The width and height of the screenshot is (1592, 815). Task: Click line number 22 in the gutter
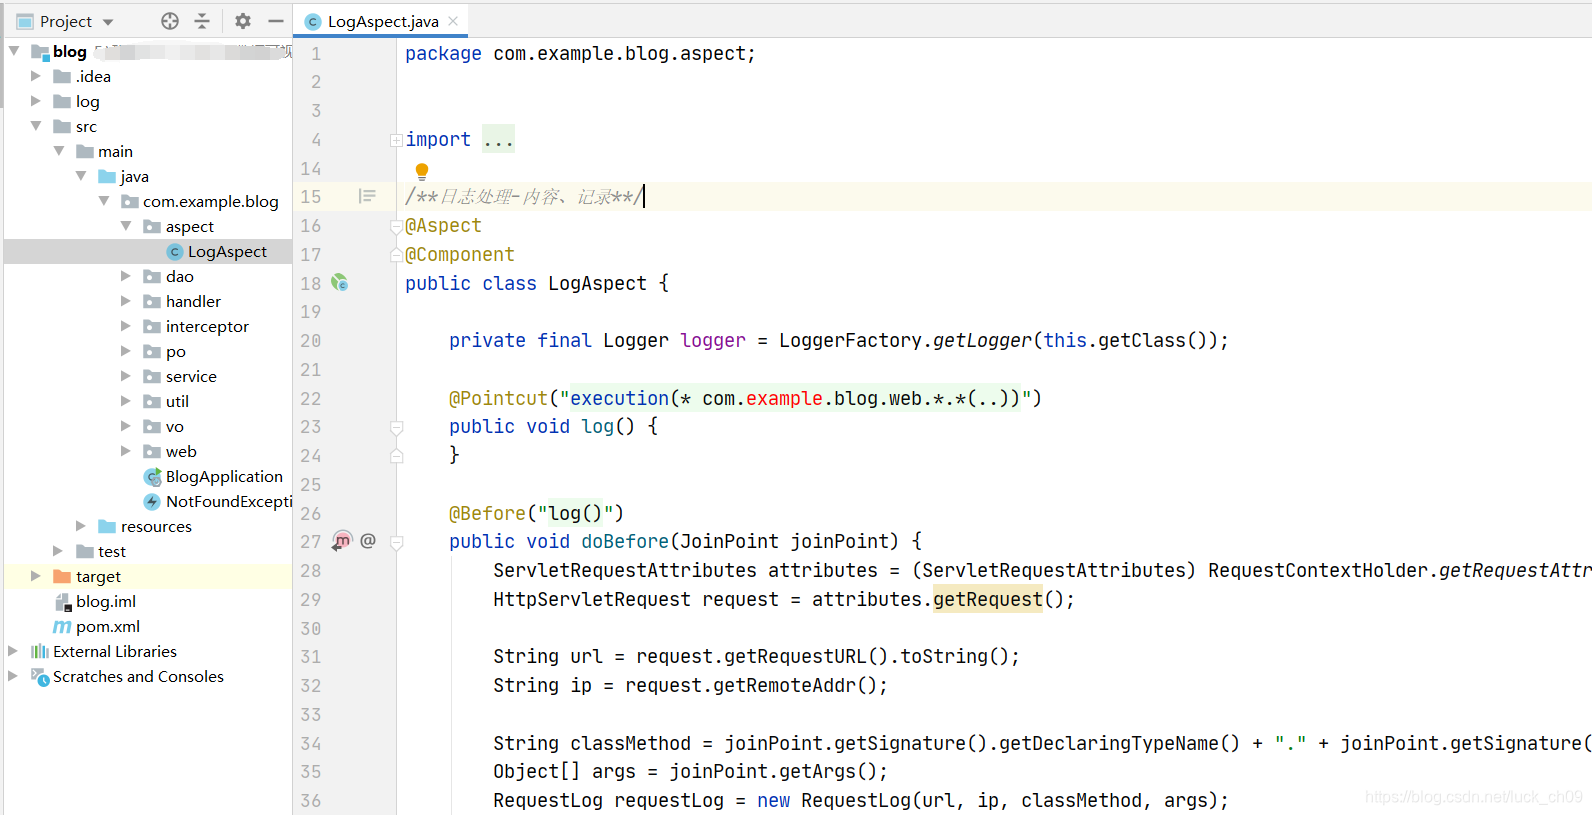tap(311, 399)
